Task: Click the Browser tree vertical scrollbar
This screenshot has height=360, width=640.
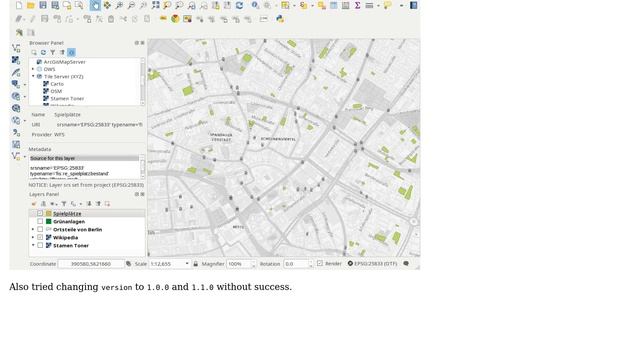Action: coord(142,82)
